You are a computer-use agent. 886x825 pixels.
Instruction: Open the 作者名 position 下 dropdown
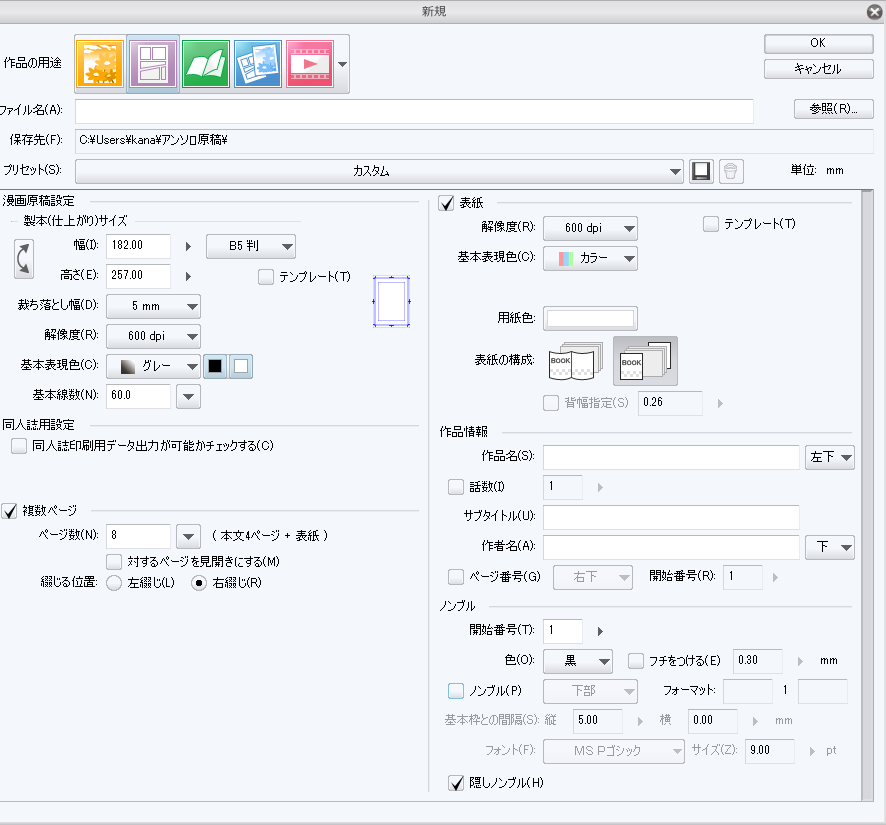pos(830,547)
